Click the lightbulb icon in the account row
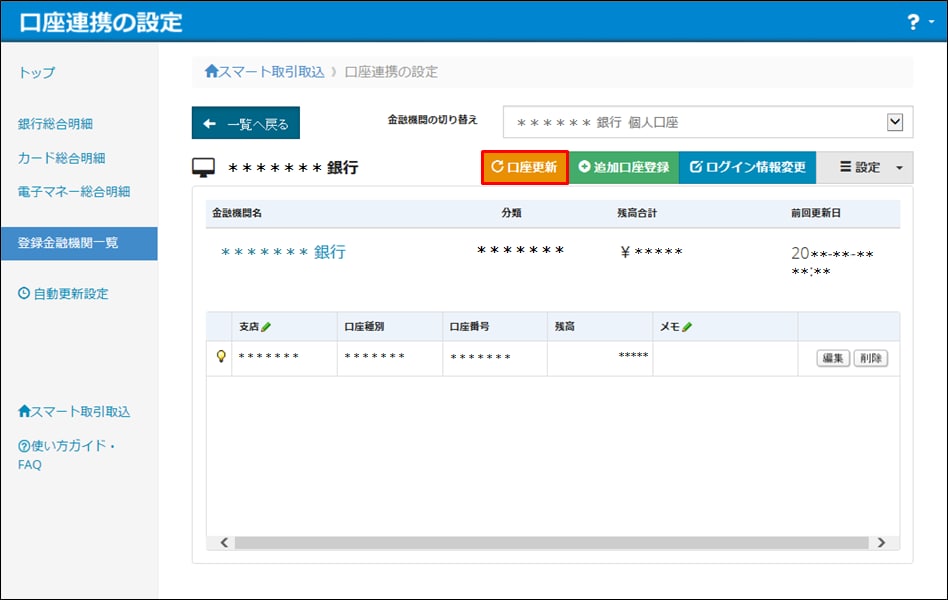The width and height of the screenshot is (948, 600). (221, 356)
